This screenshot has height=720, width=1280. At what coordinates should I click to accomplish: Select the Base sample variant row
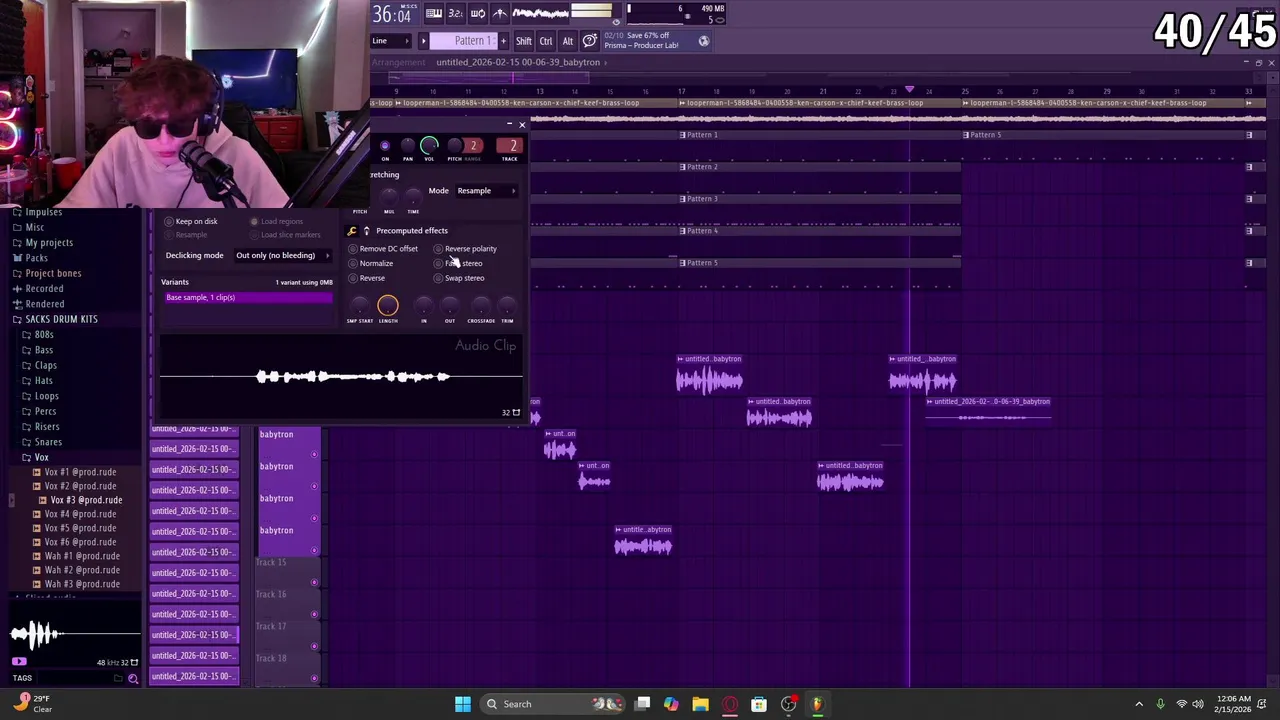click(247, 298)
